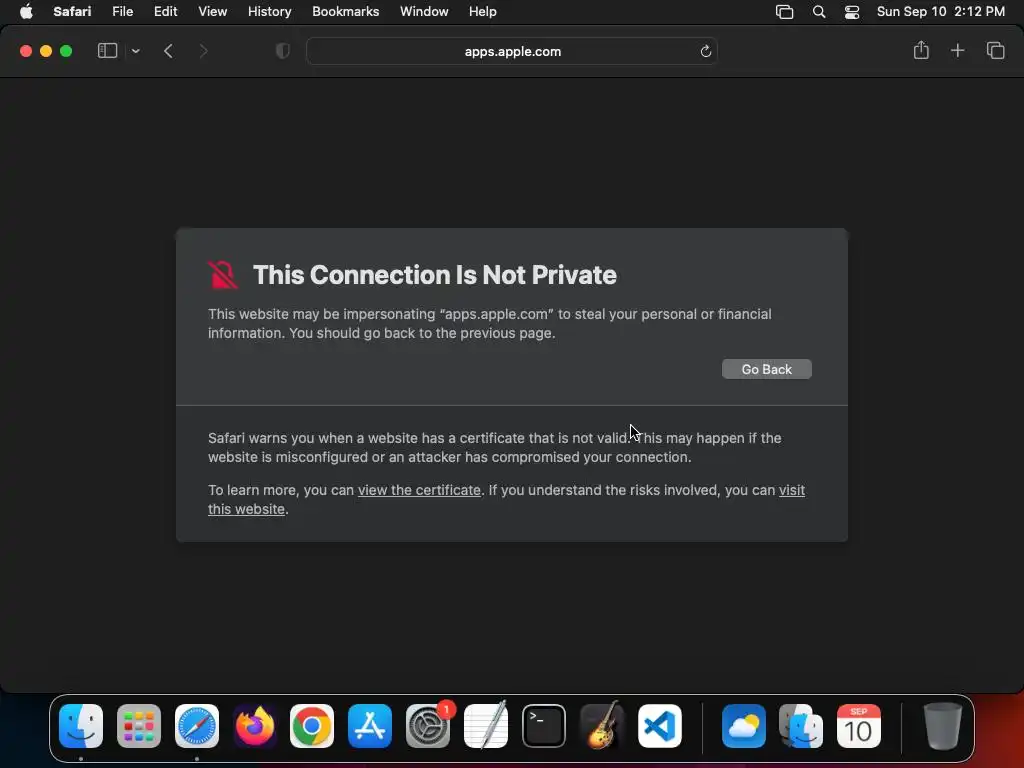Open the view the certificate link
This screenshot has height=768, width=1024.
[419, 490]
